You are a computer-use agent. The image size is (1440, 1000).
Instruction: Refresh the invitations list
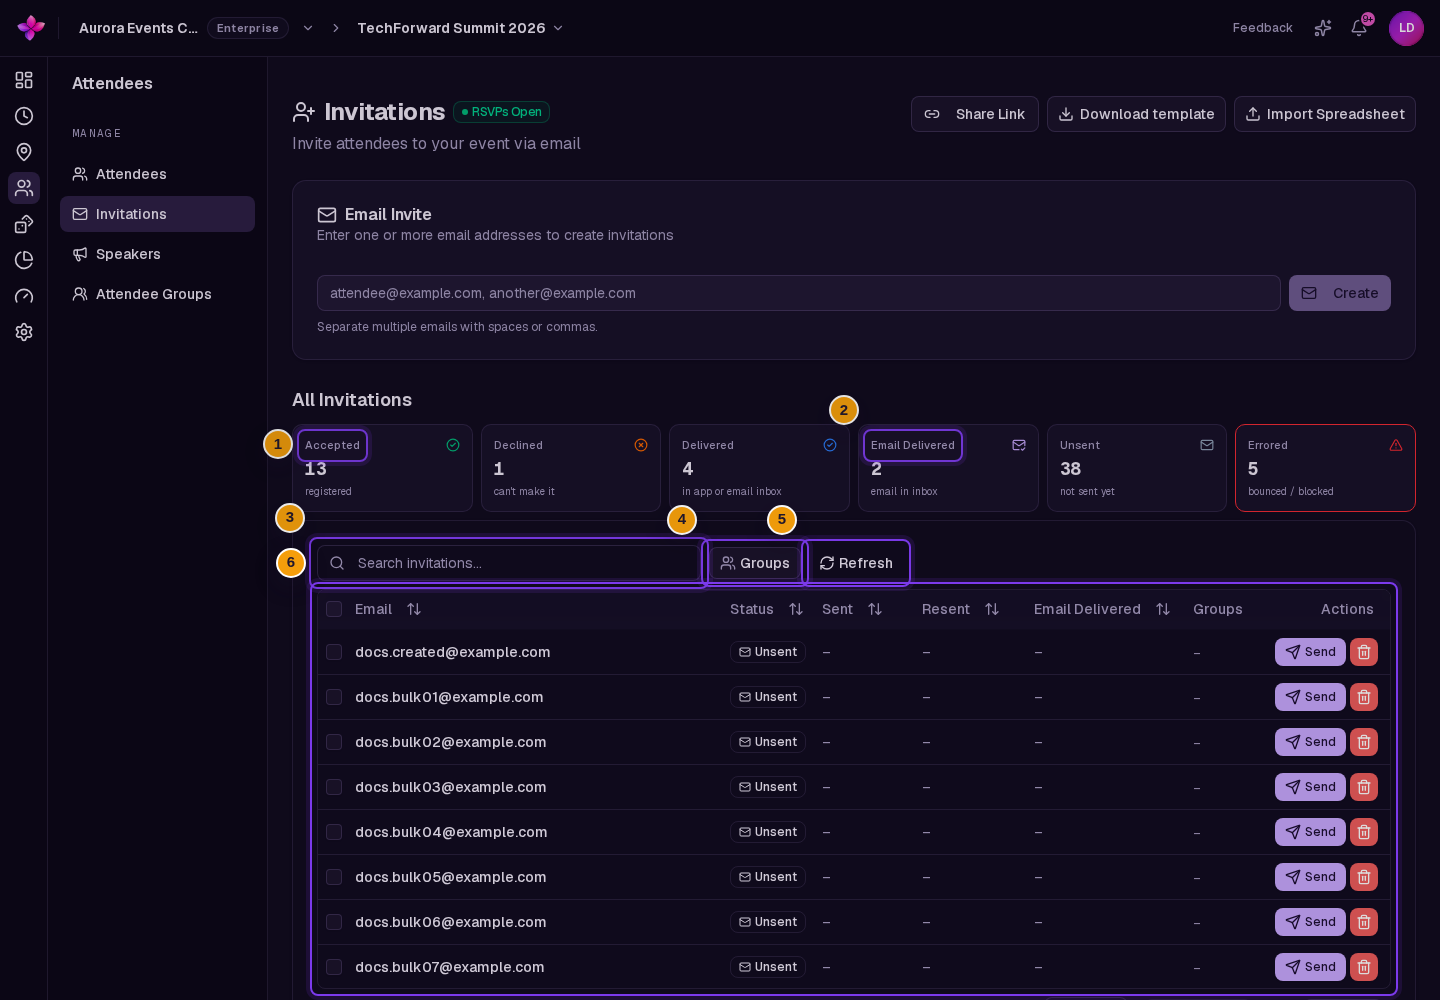tap(856, 563)
